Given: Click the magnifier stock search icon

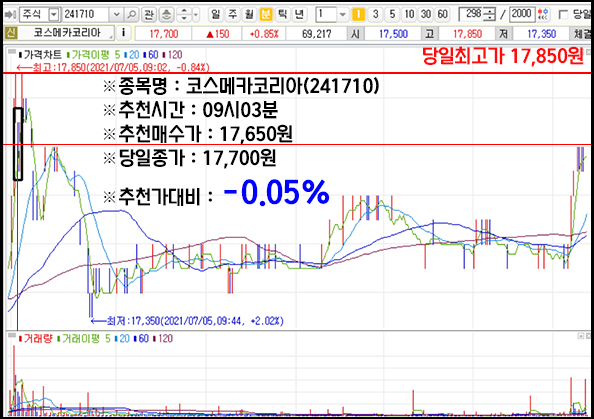Looking at the screenshot, I should click(131, 15).
